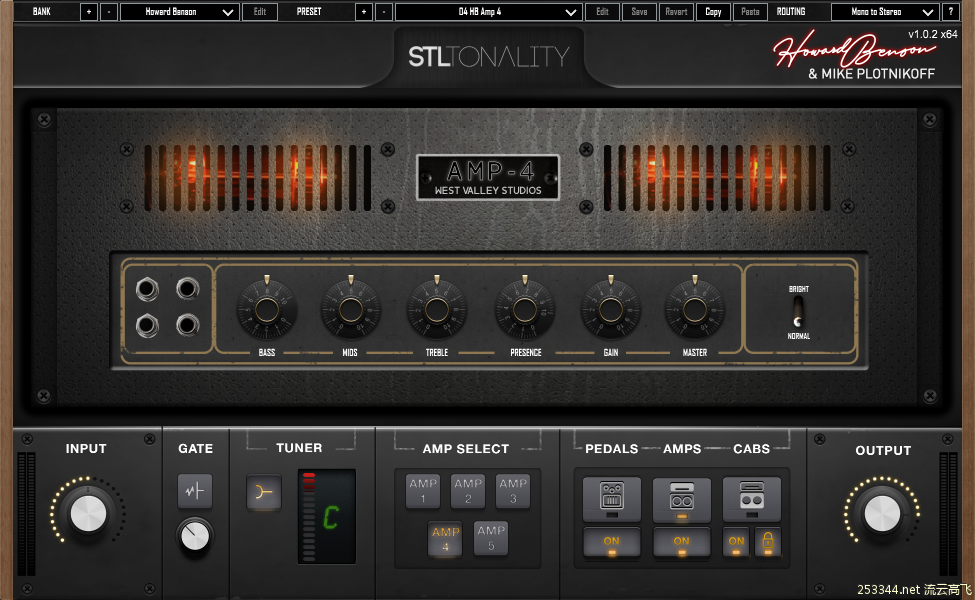Toggle the tuner fork button

click(263, 492)
